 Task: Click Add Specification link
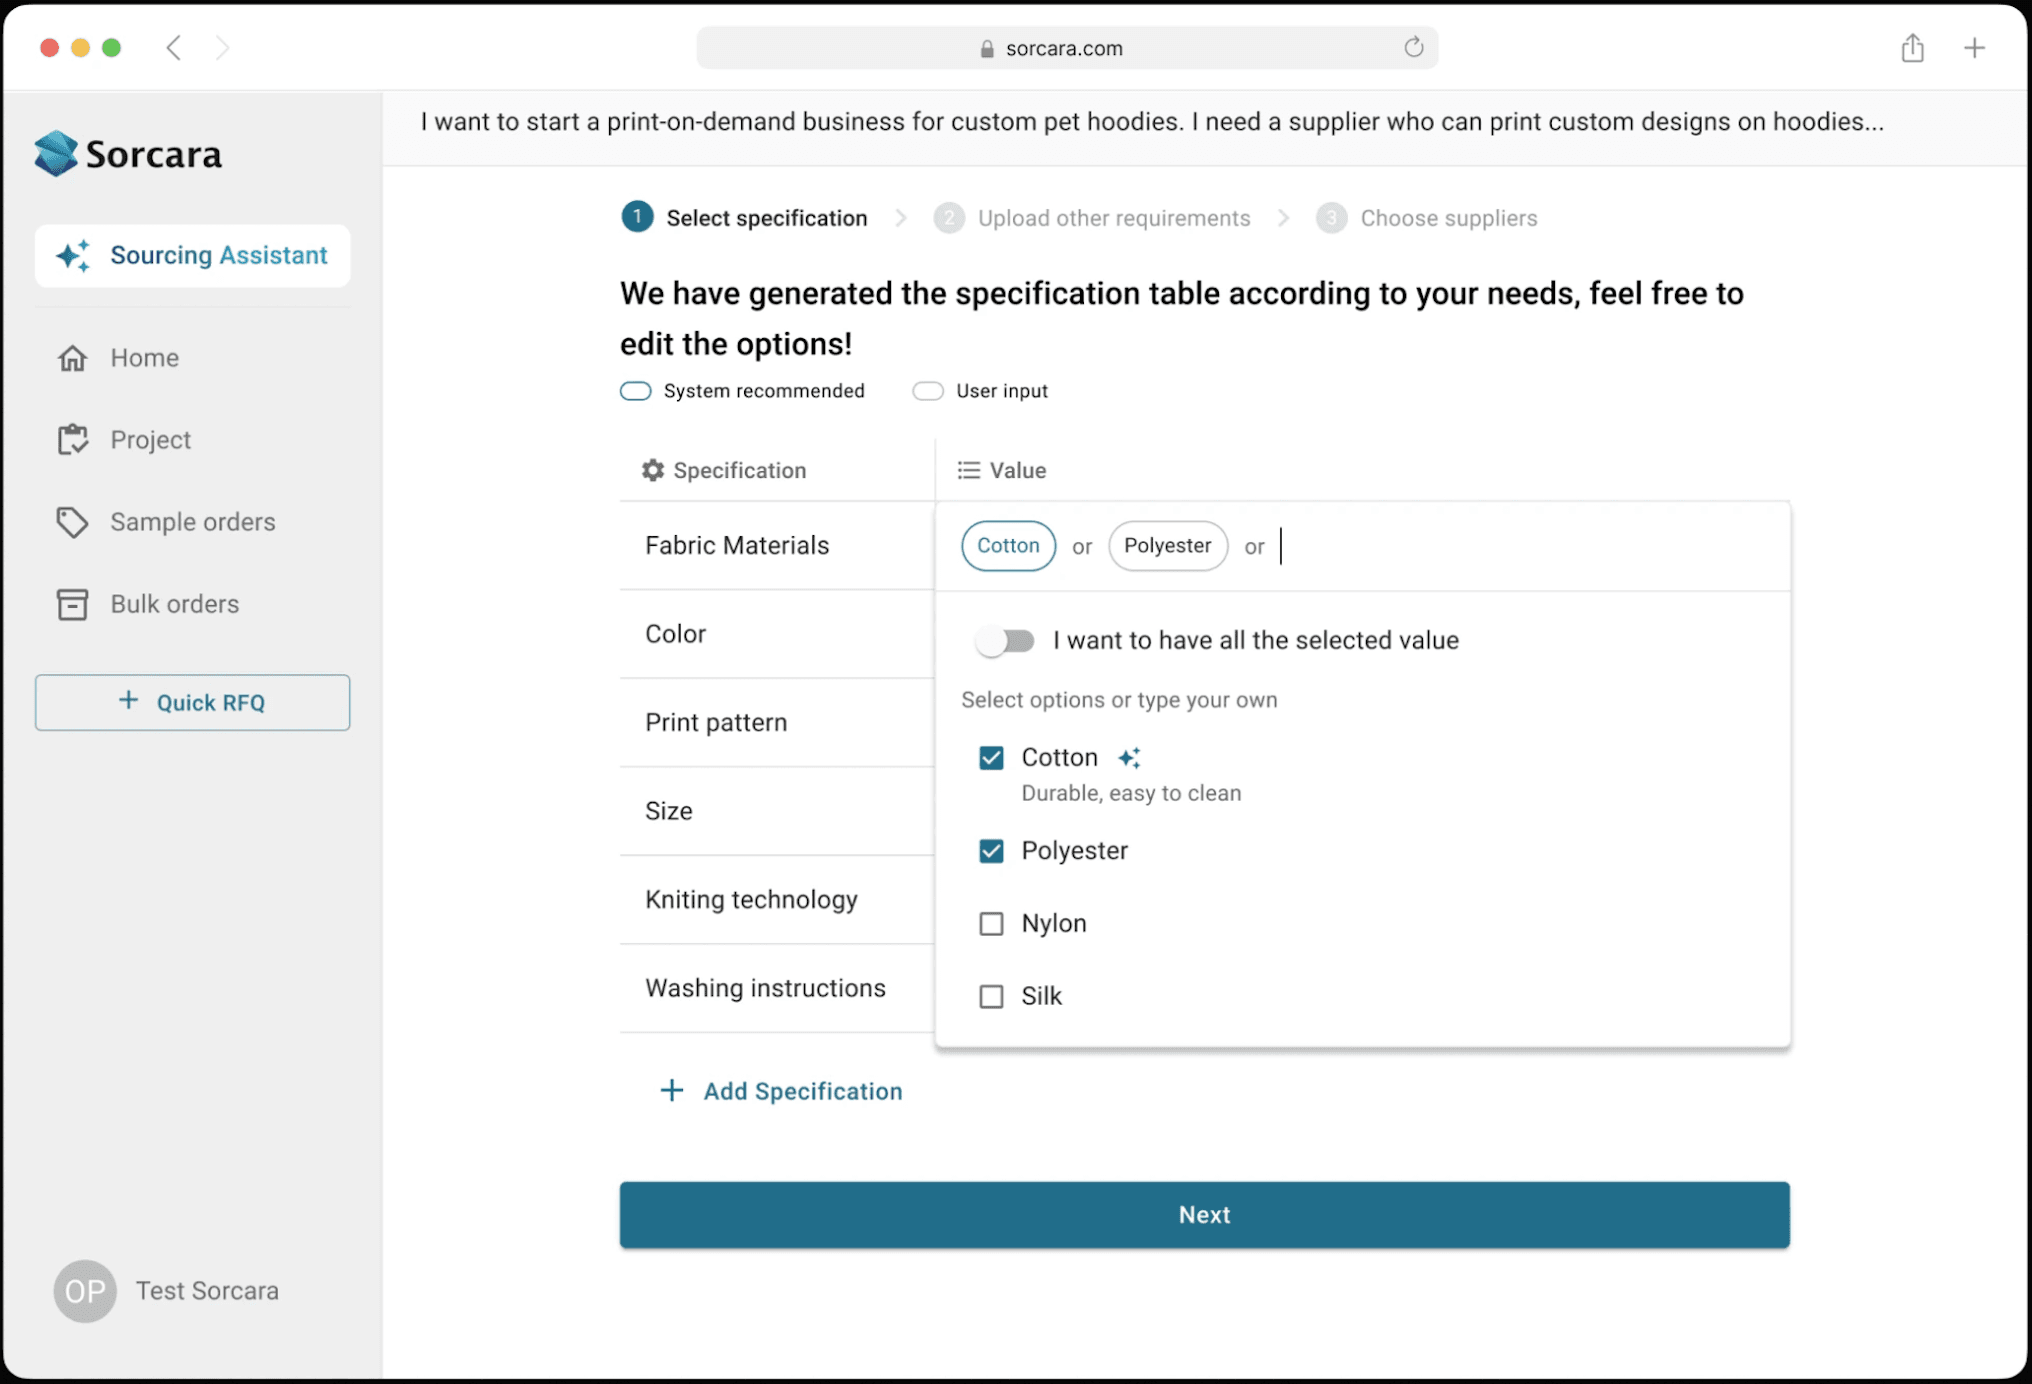pyautogui.click(x=781, y=1091)
